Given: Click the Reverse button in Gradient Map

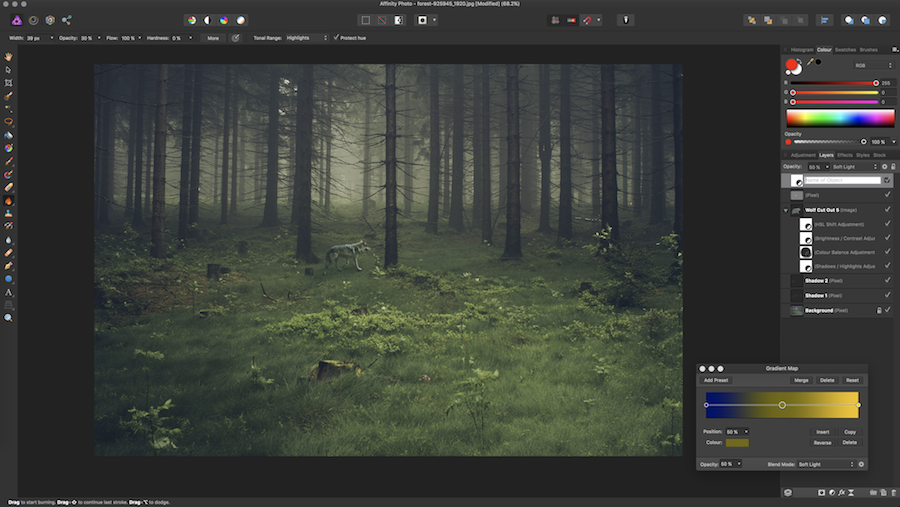Looking at the screenshot, I should [x=822, y=442].
